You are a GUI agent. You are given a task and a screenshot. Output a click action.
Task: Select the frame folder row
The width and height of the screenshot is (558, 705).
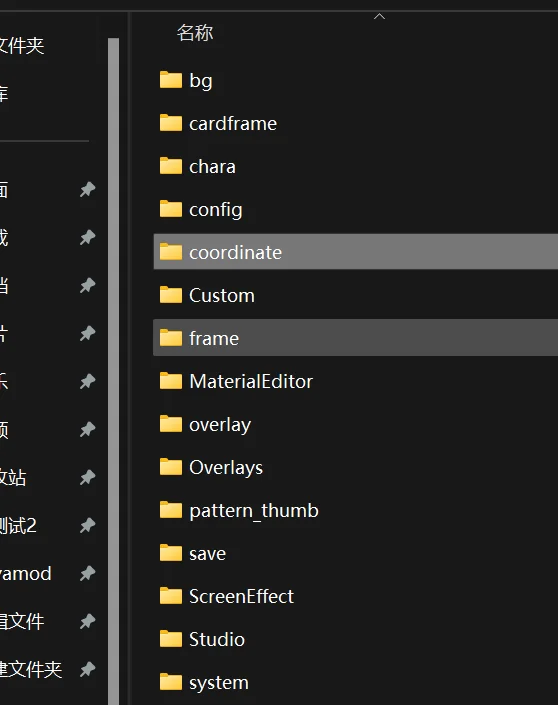(356, 338)
